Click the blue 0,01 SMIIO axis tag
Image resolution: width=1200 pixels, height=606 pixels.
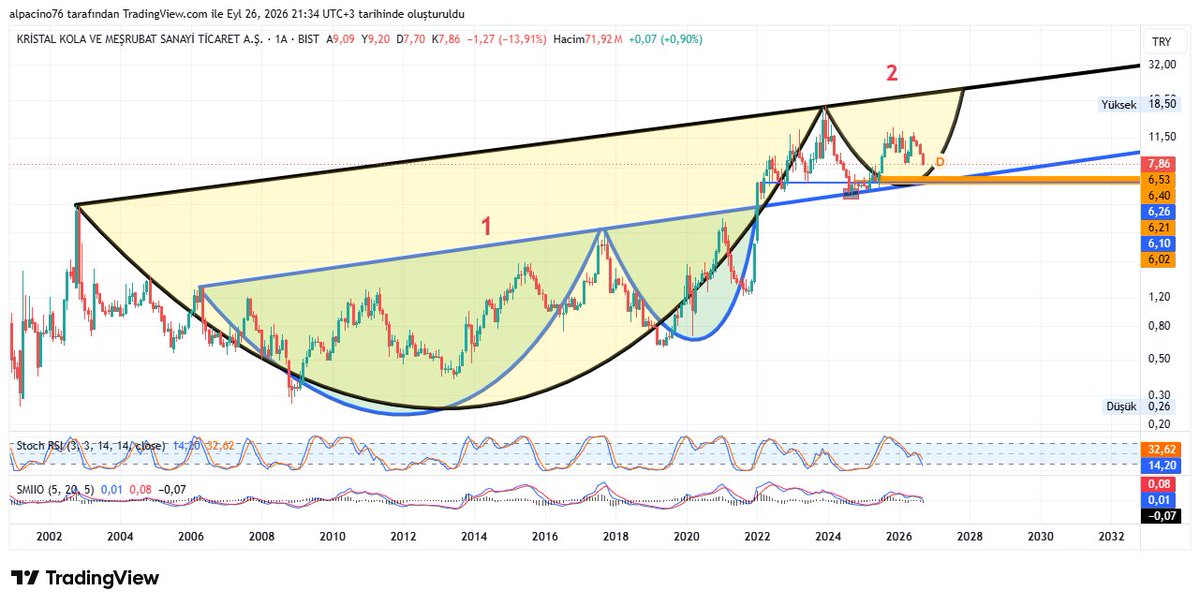1160,500
